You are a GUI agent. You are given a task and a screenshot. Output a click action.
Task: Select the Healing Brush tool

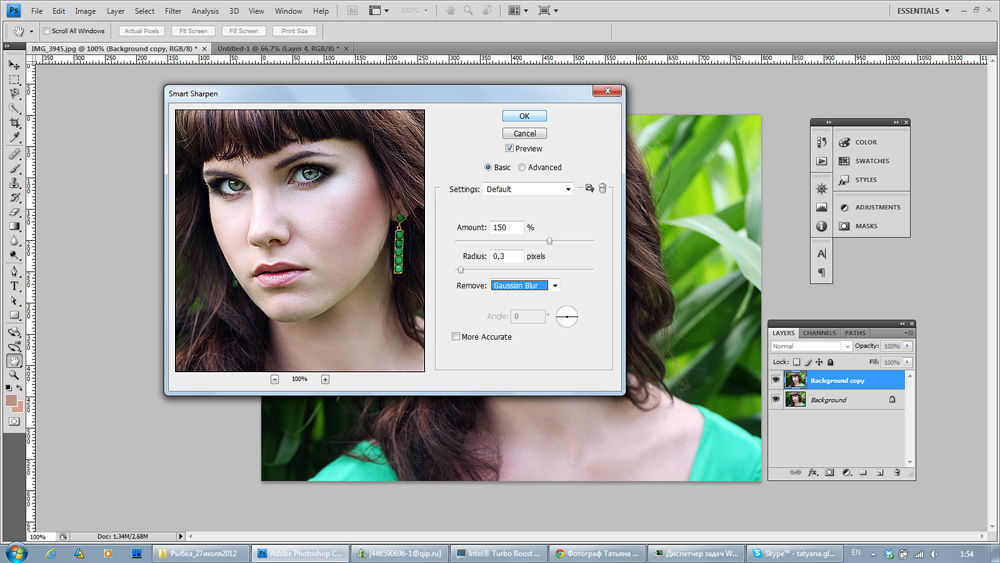click(14, 154)
